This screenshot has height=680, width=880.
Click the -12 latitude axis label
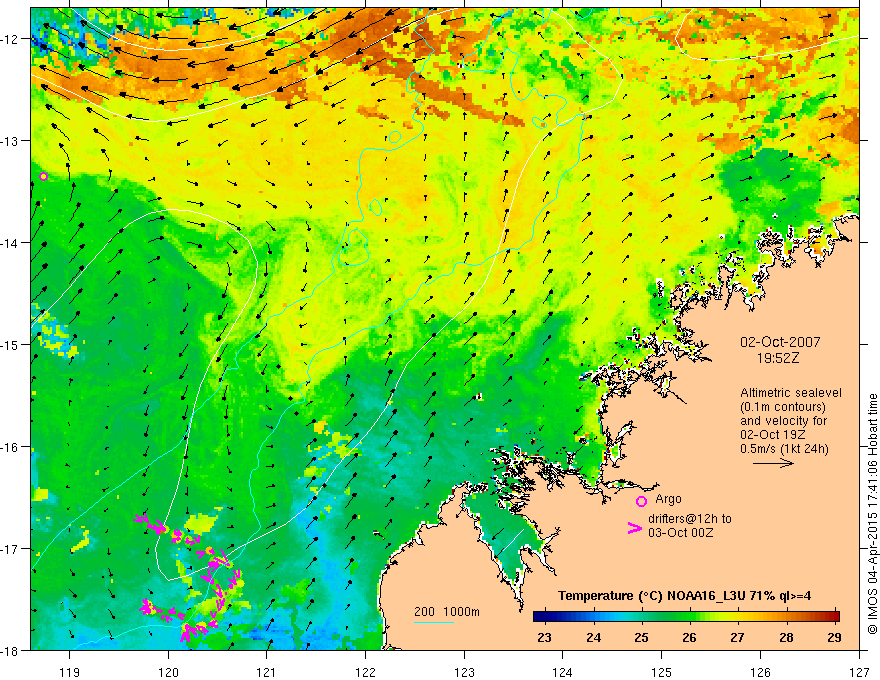[11, 39]
